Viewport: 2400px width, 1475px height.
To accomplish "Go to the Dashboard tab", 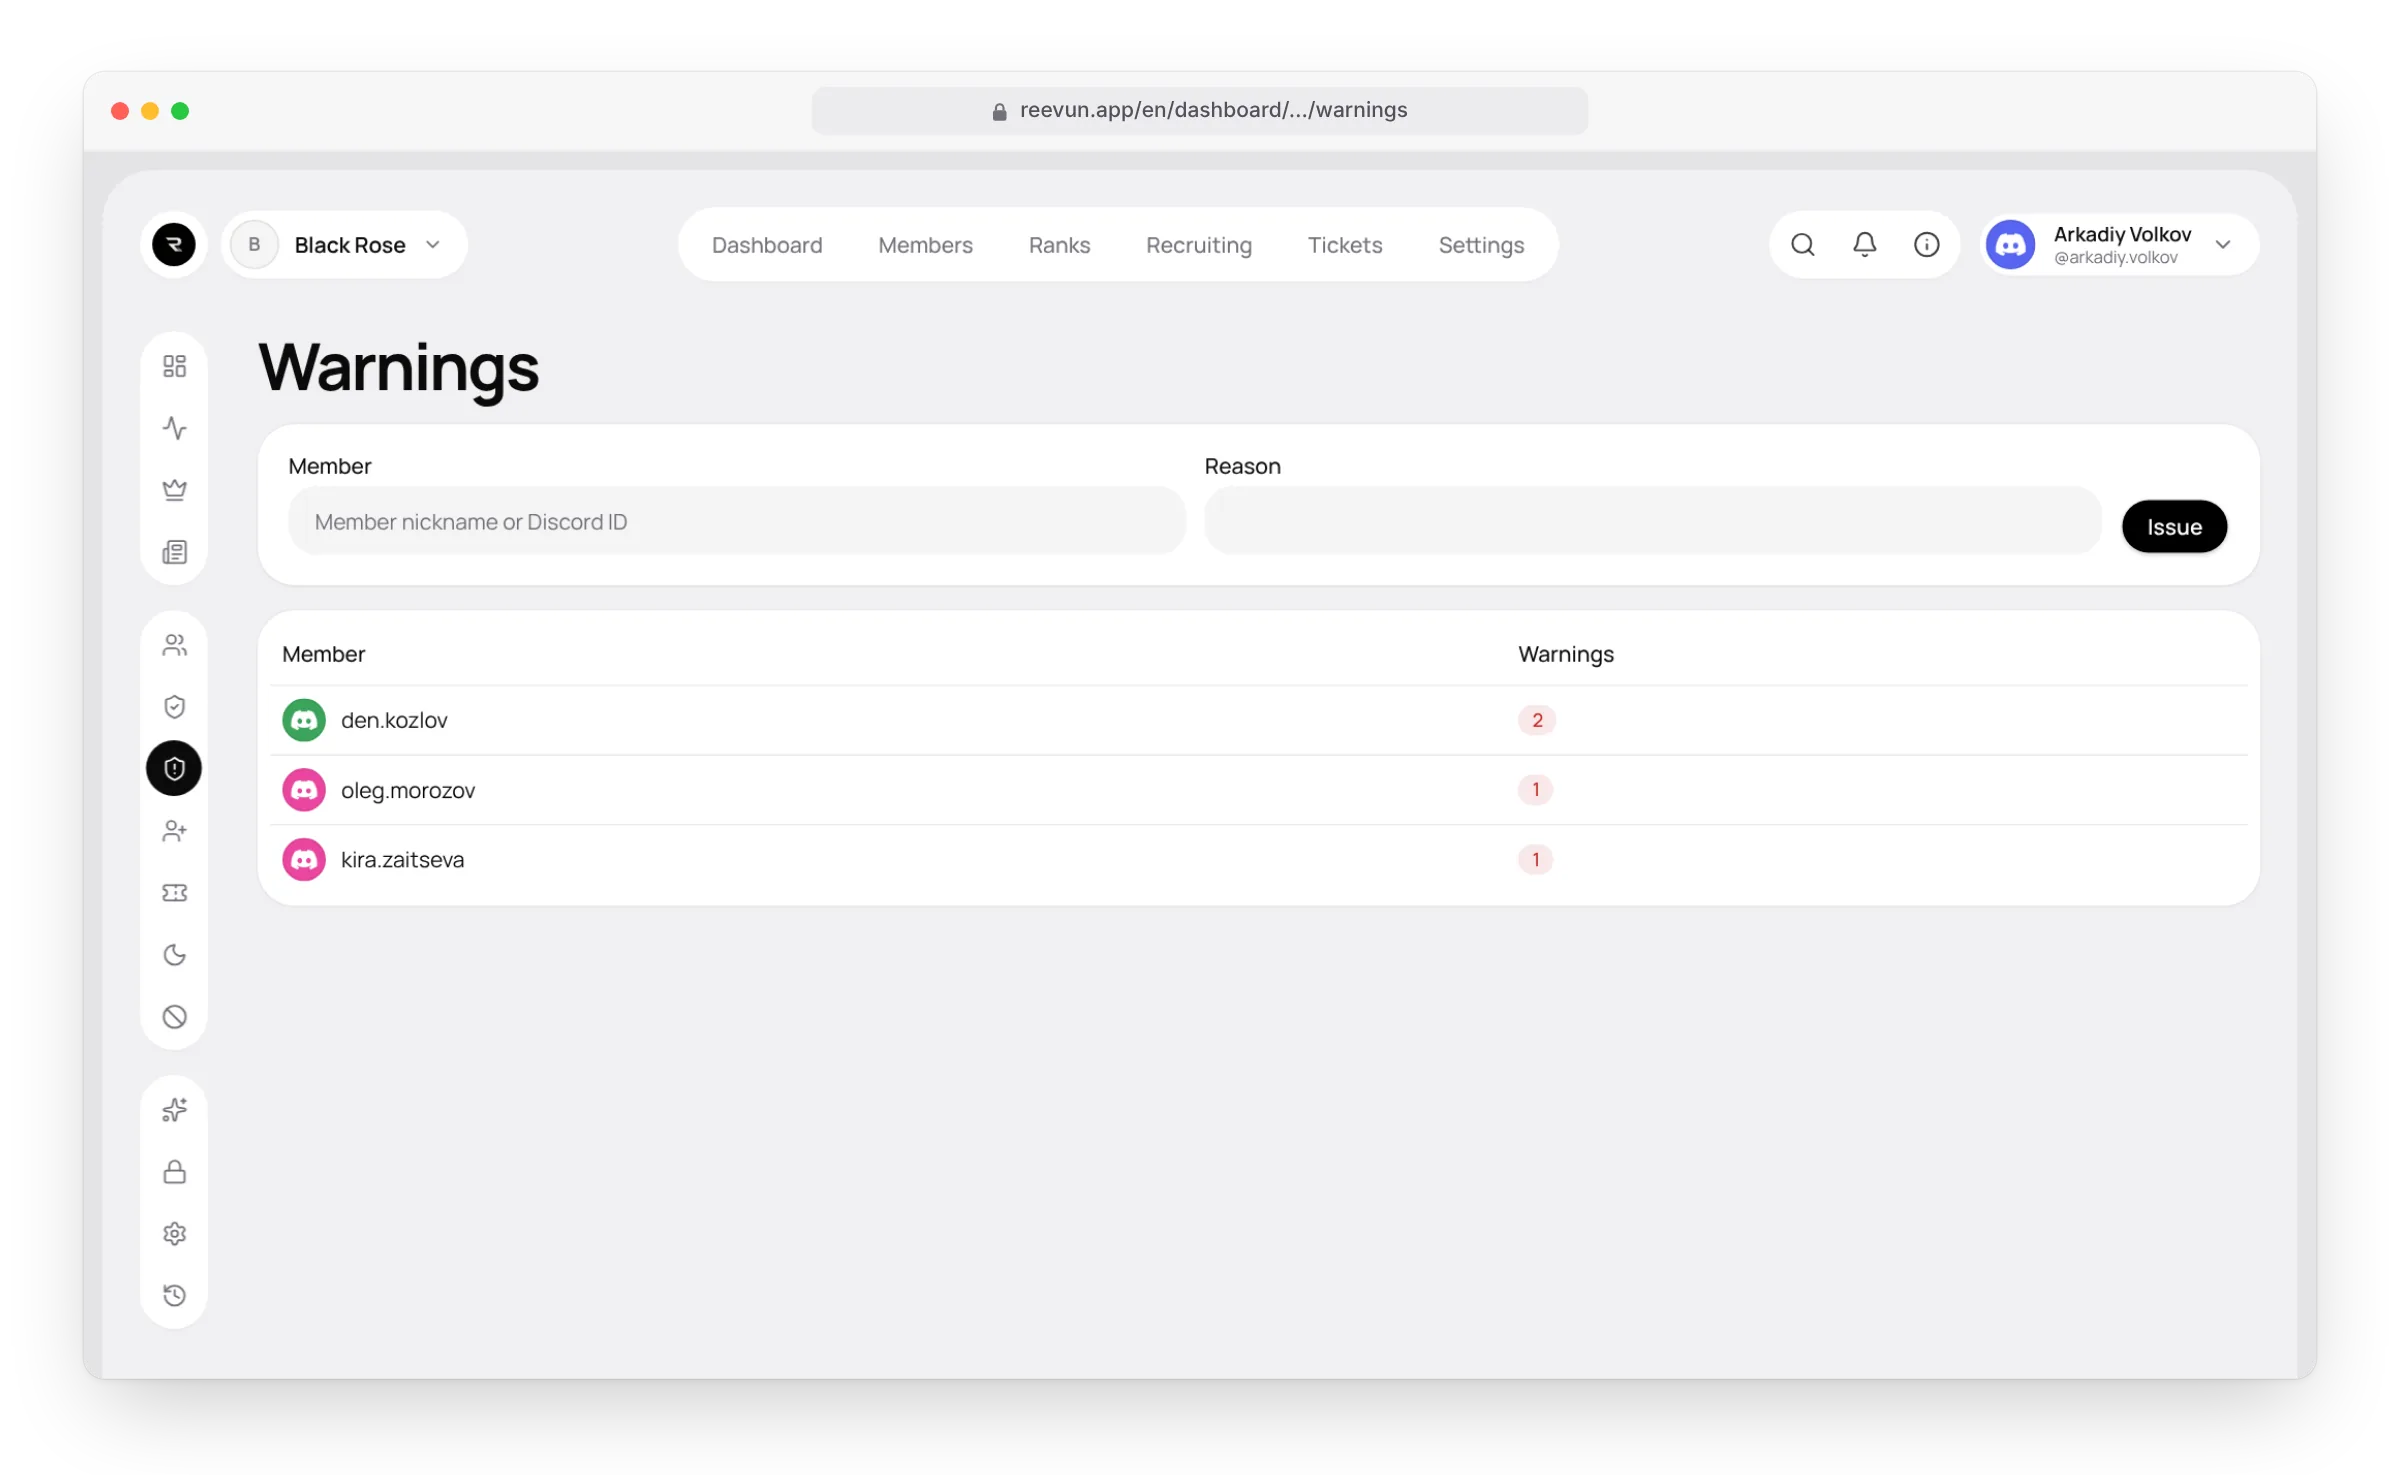I will (x=767, y=245).
